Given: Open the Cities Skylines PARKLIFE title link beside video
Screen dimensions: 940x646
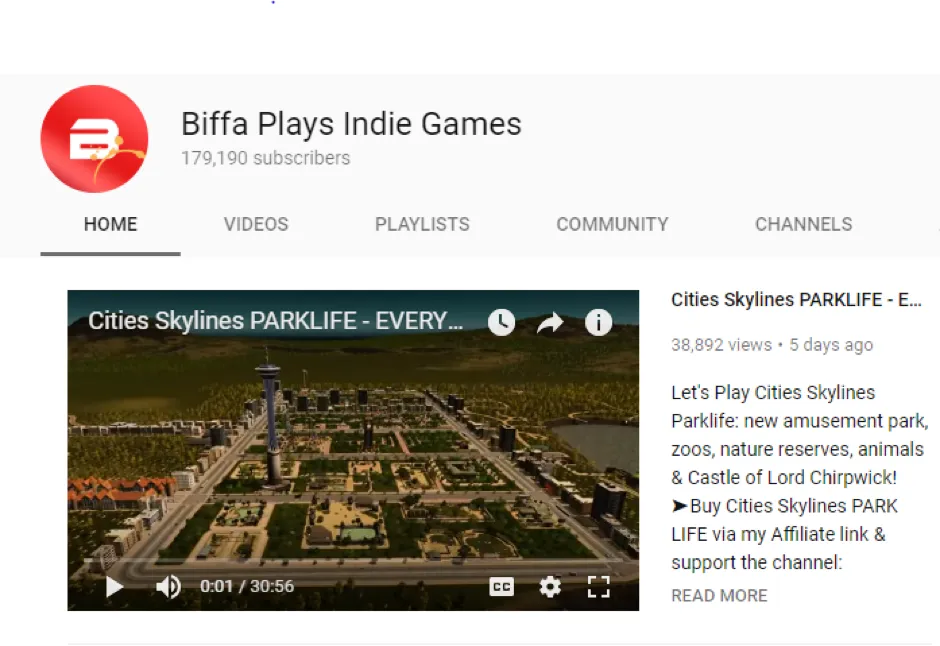Looking at the screenshot, I should [796, 299].
